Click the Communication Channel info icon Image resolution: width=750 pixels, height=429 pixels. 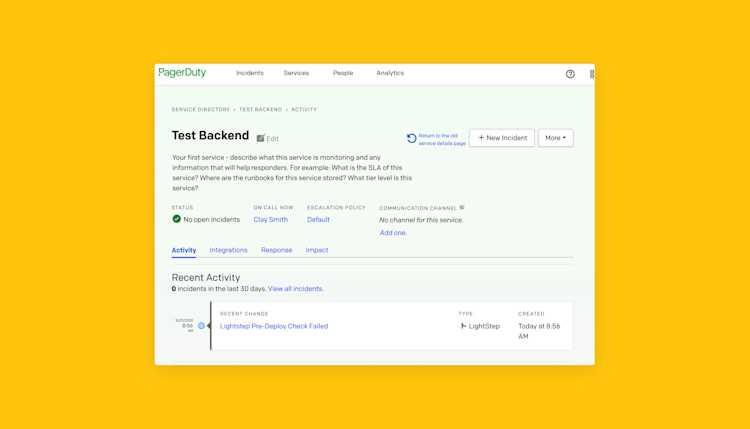[x=462, y=208]
